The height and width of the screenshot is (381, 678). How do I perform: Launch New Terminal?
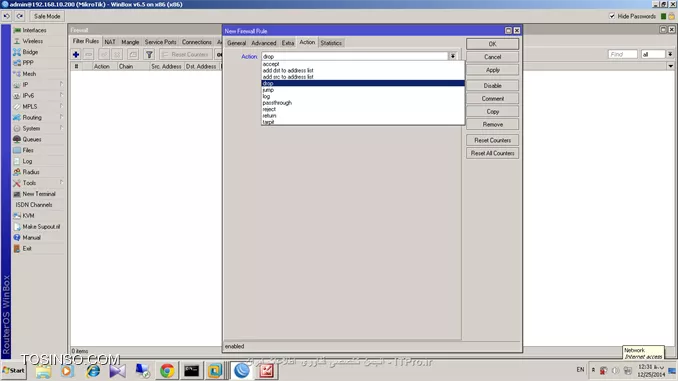tap(38, 194)
